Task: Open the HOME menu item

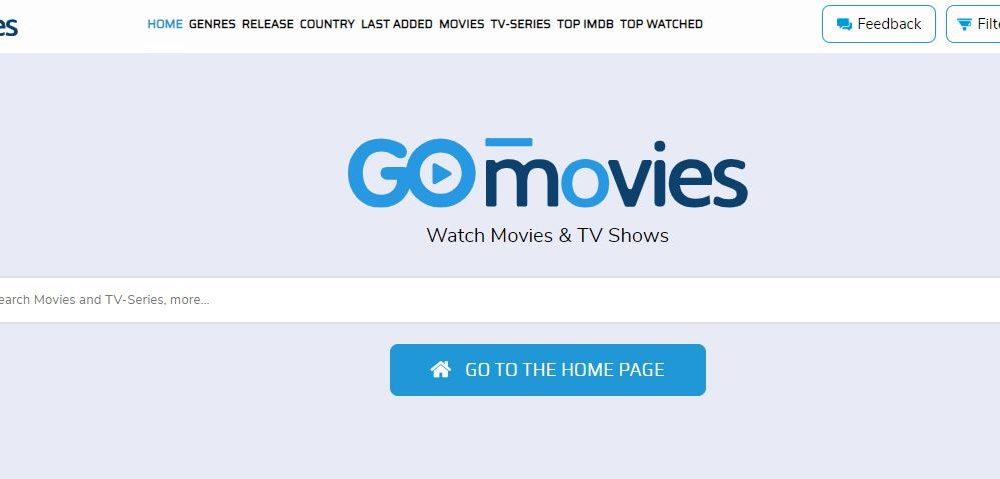Action: point(165,24)
